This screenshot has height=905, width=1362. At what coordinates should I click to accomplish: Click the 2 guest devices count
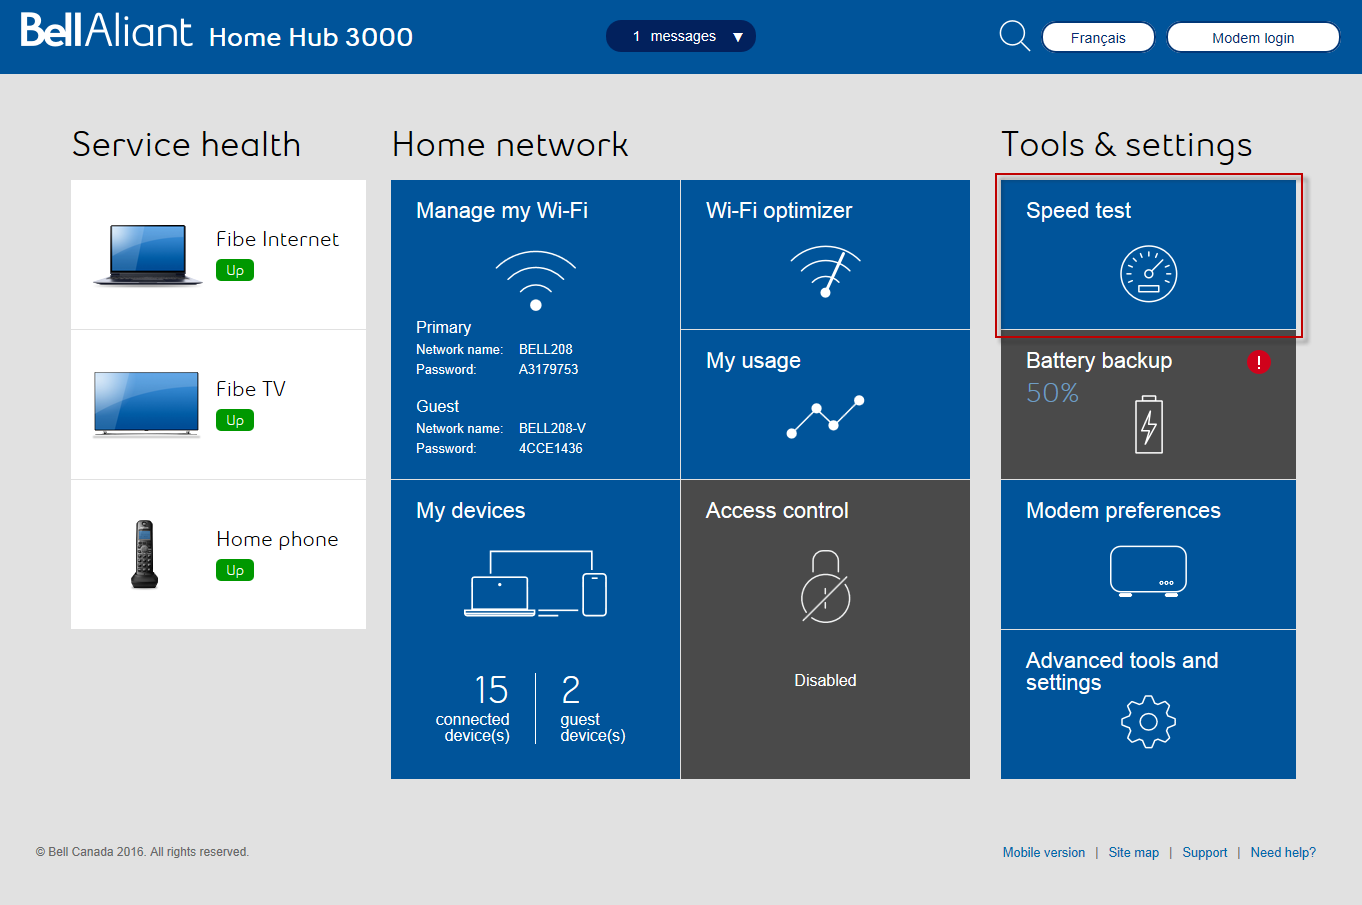point(571,690)
